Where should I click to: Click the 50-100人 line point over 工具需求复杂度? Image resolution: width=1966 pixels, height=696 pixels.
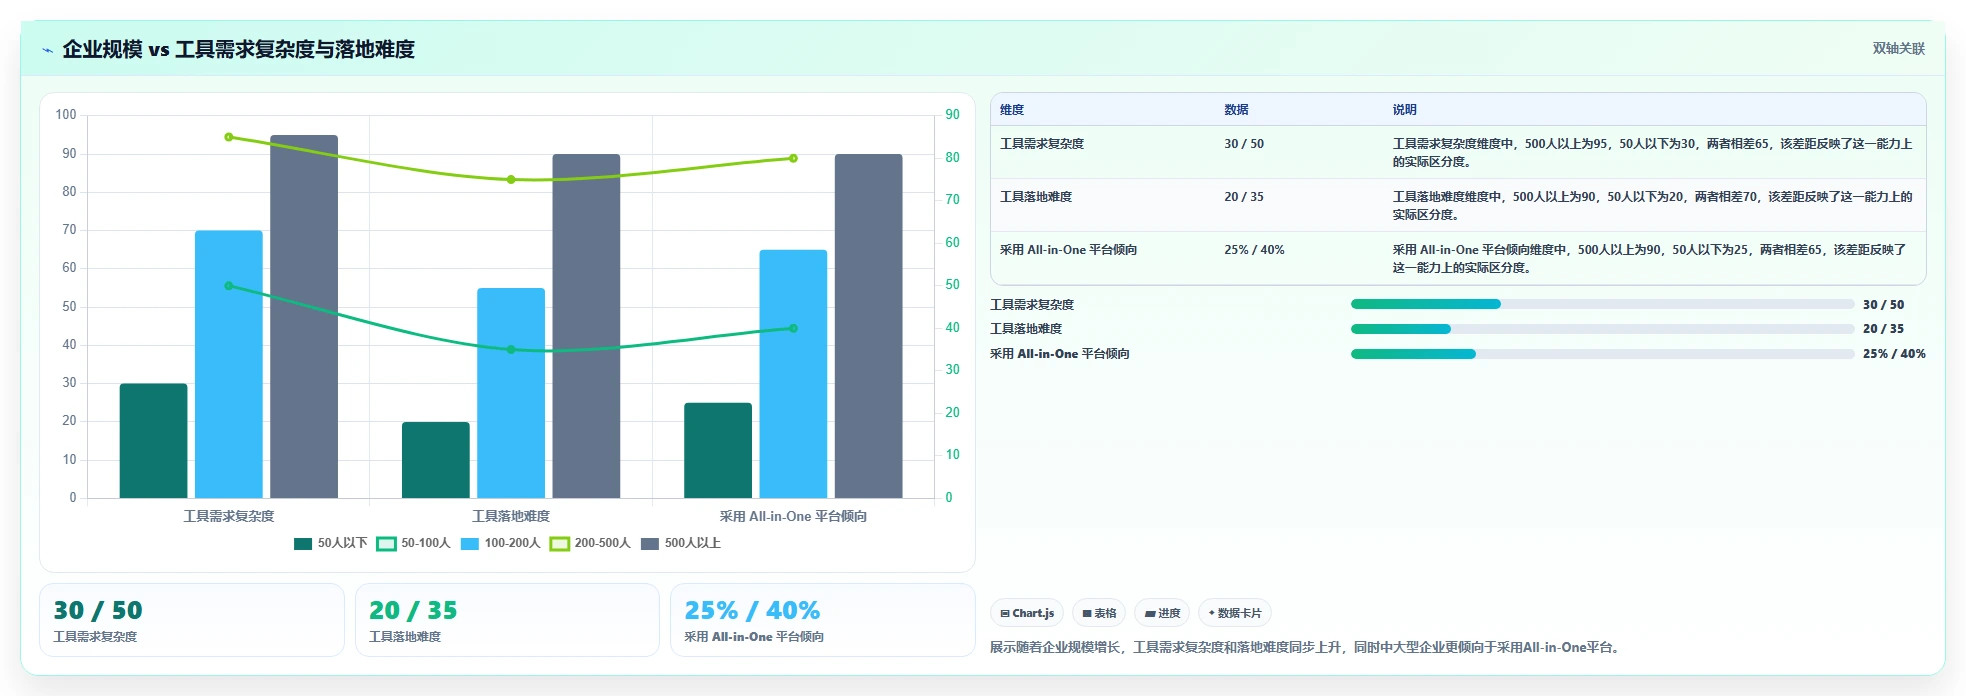tap(229, 286)
